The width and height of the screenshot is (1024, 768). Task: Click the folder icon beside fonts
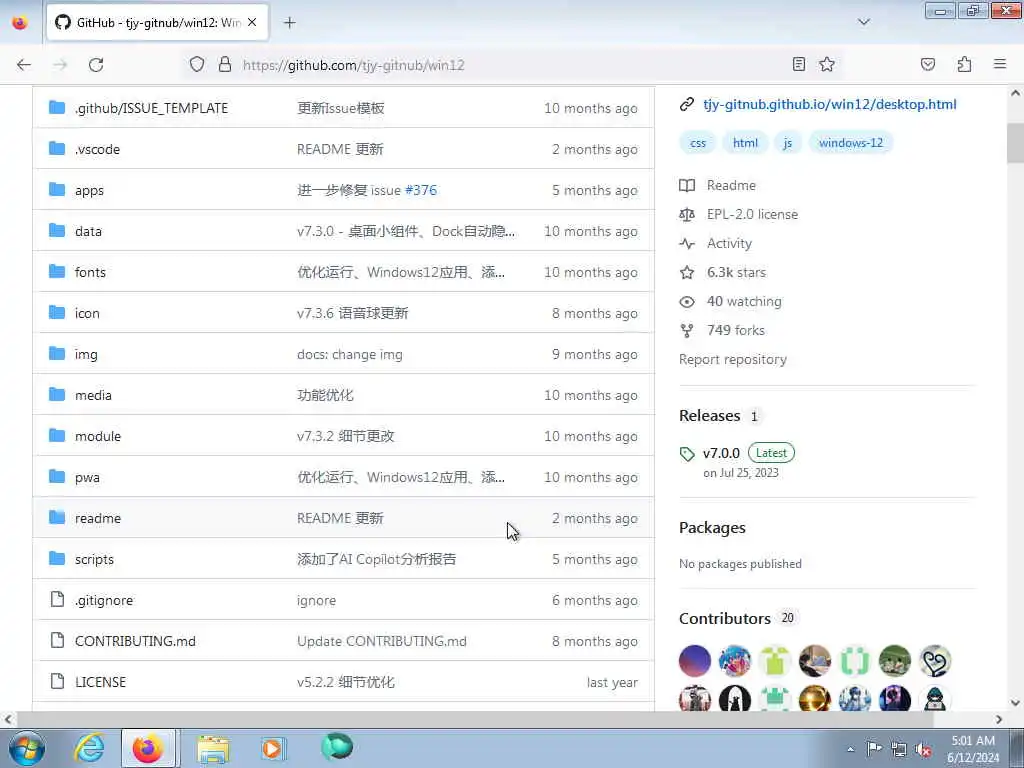[57, 272]
